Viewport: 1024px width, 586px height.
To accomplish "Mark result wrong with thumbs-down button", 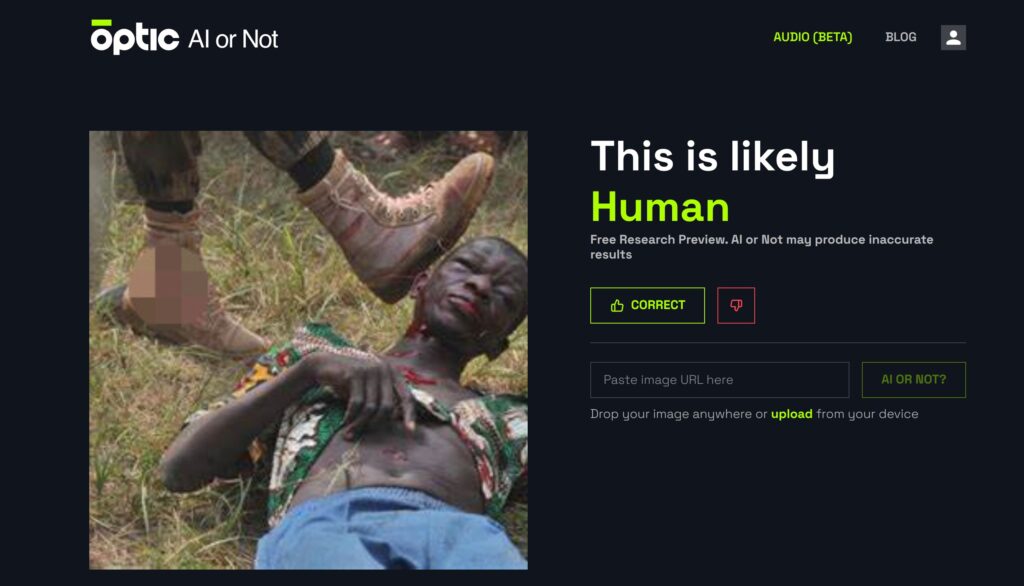I will pos(736,305).
